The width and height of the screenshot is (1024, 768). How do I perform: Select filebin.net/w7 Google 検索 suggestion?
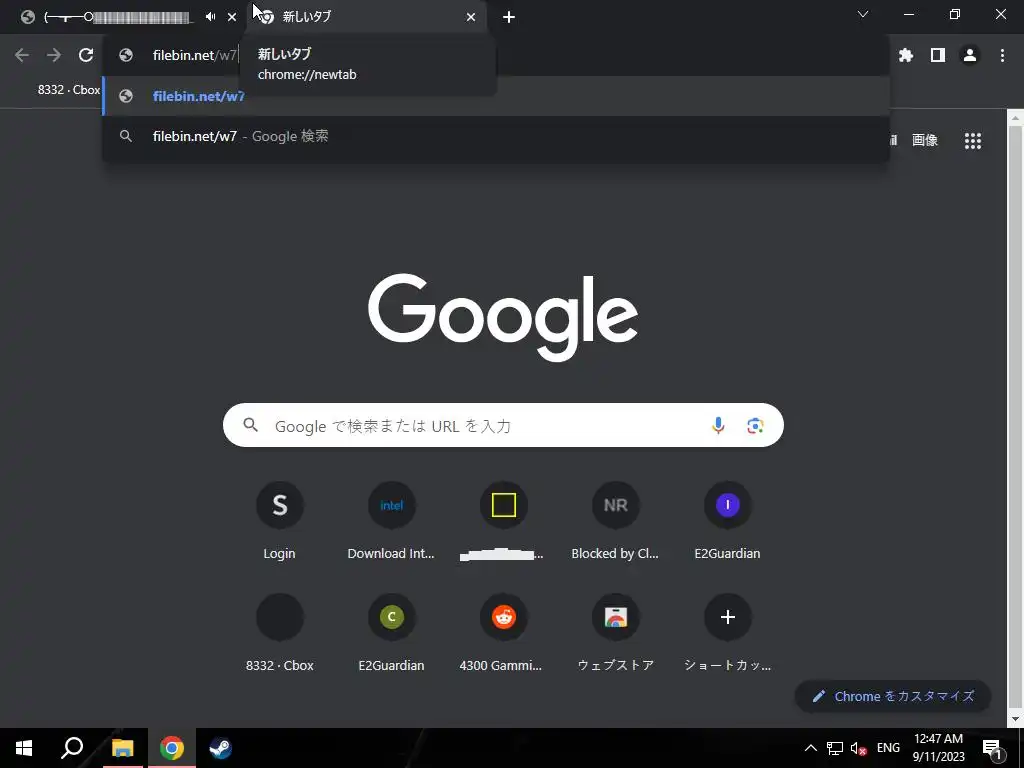[x=496, y=136]
